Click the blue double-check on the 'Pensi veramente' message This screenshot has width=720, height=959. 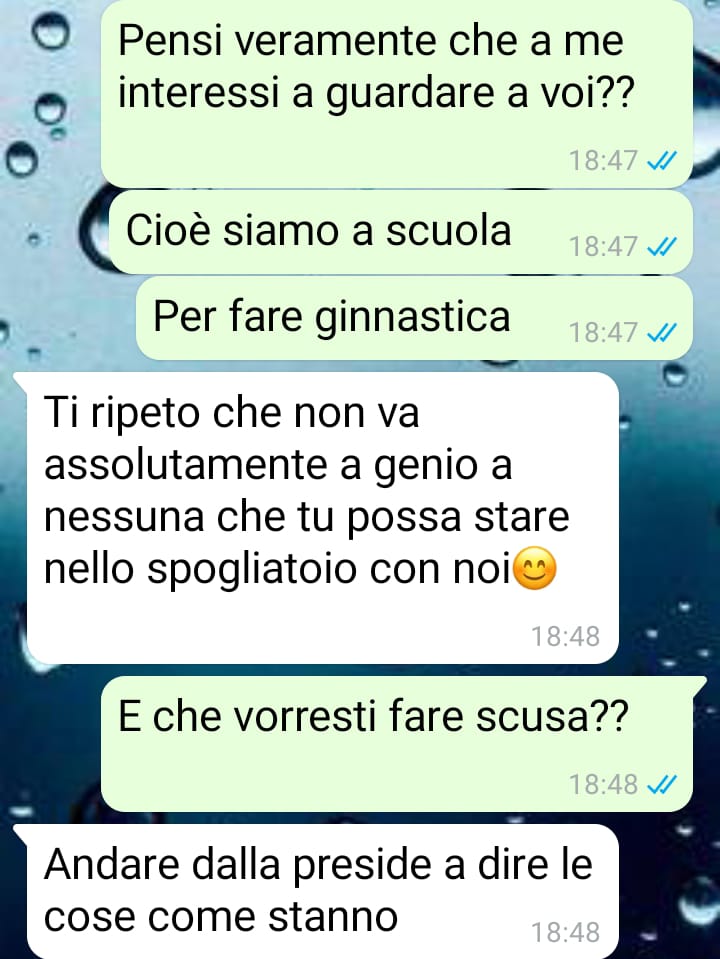coord(661,161)
